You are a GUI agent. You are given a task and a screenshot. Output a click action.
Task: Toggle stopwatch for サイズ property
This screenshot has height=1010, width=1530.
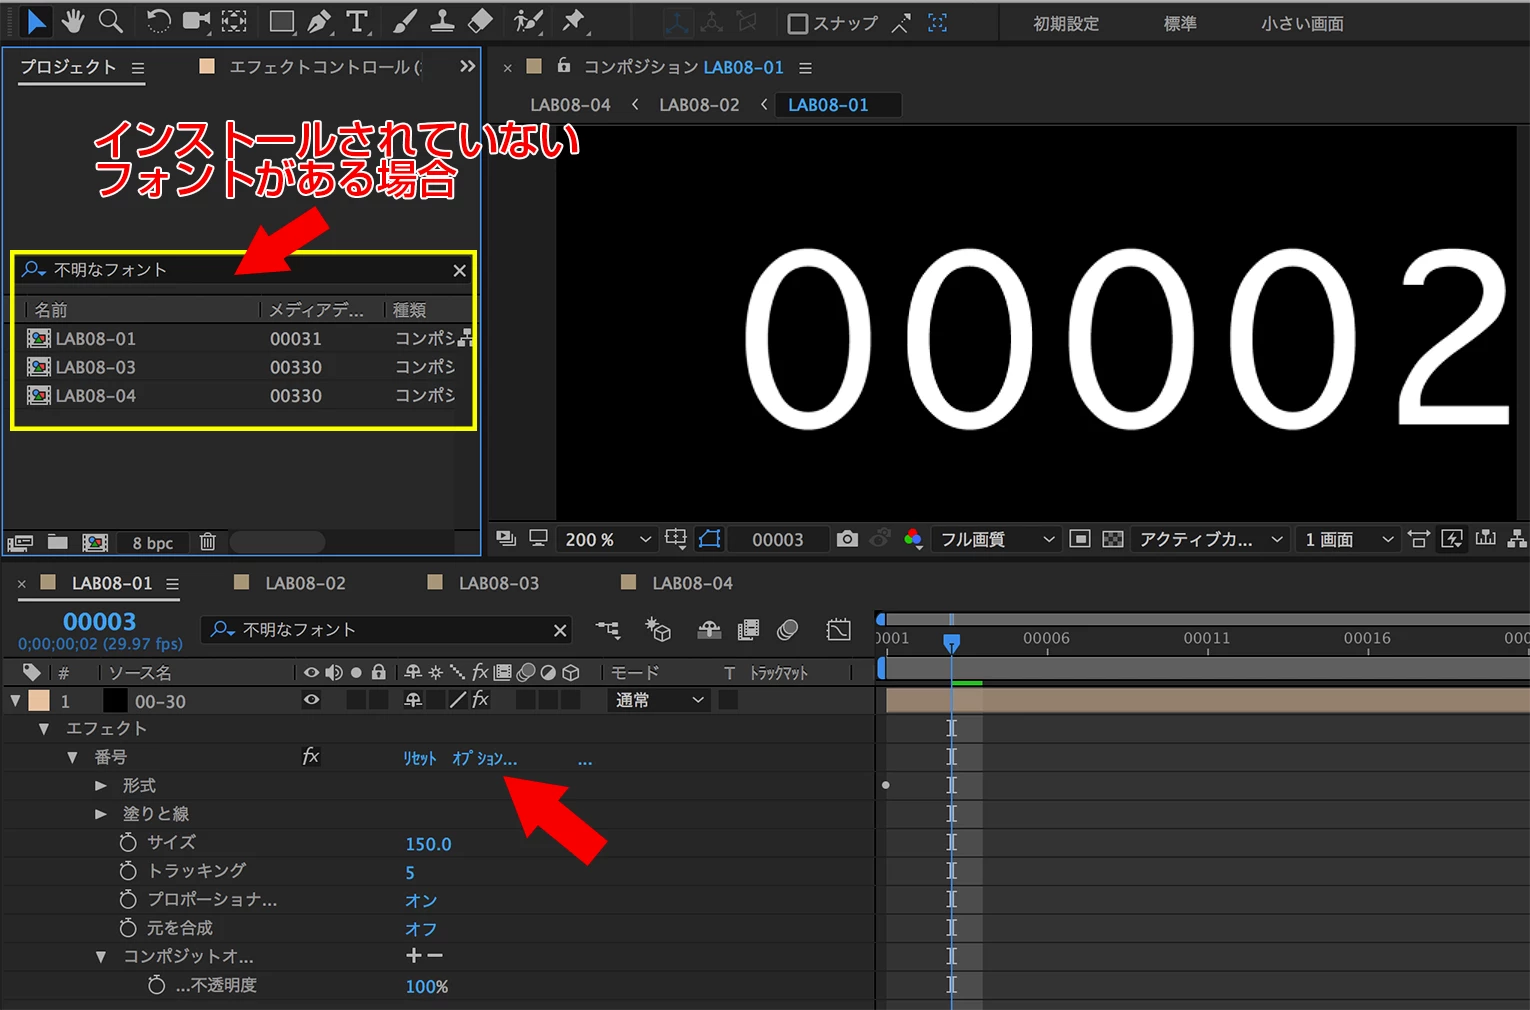pos(128,843)
